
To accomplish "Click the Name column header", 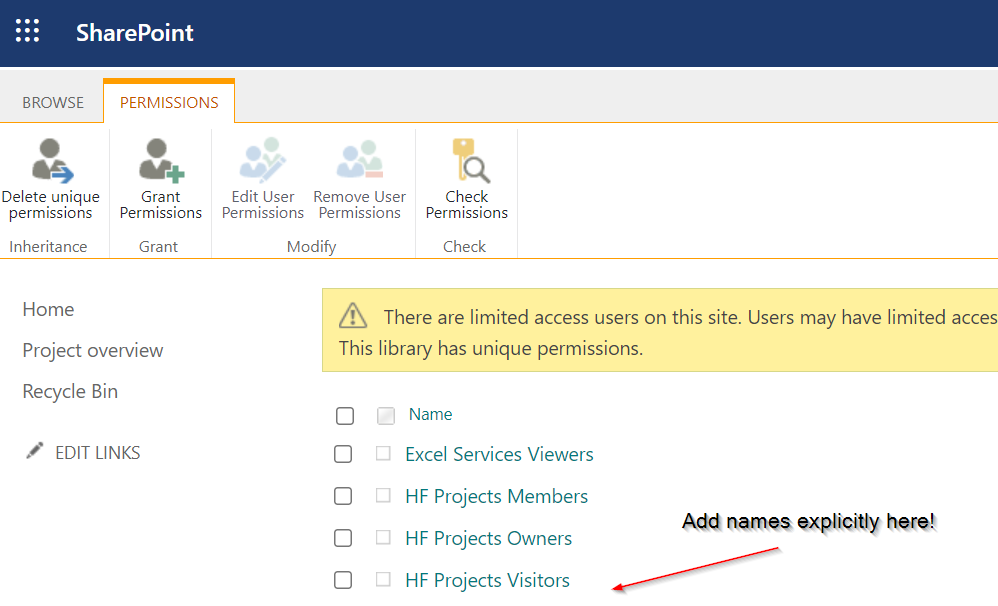I will pos(431,414).
